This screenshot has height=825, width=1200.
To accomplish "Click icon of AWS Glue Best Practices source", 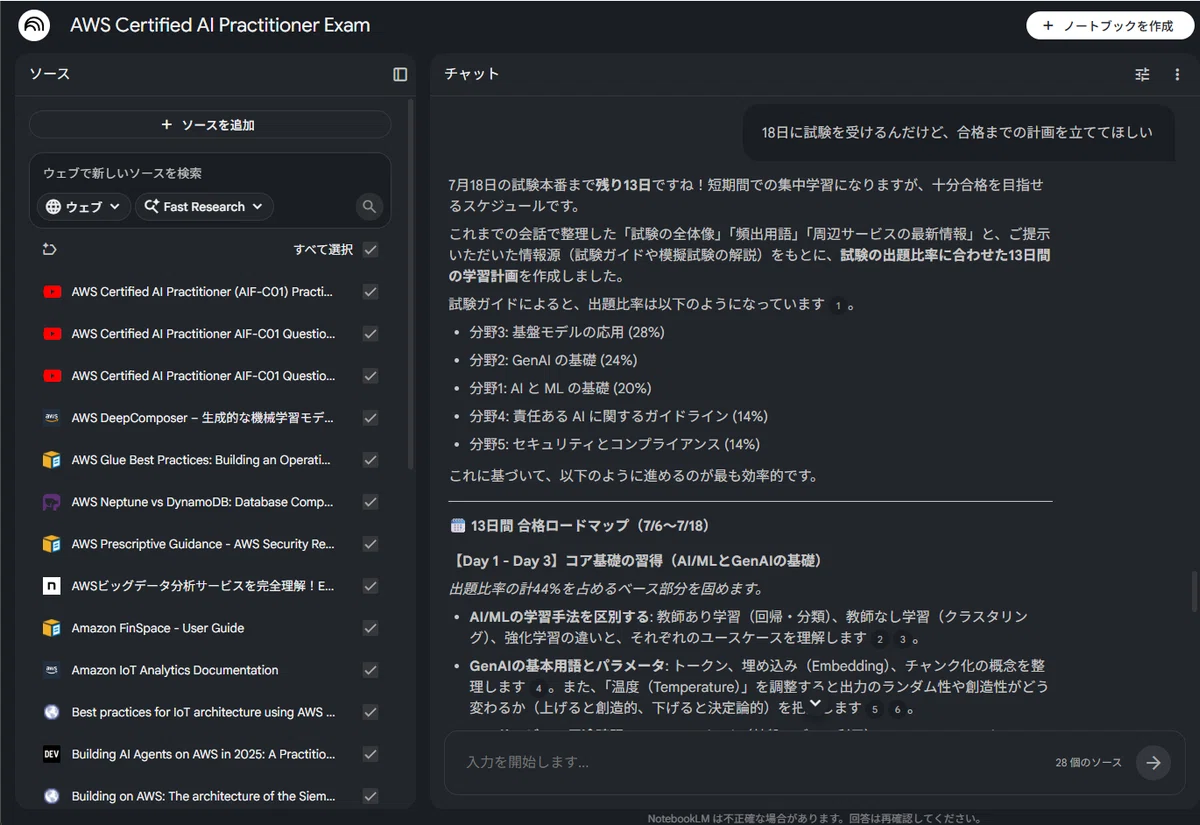I will (x=52, y=460).
